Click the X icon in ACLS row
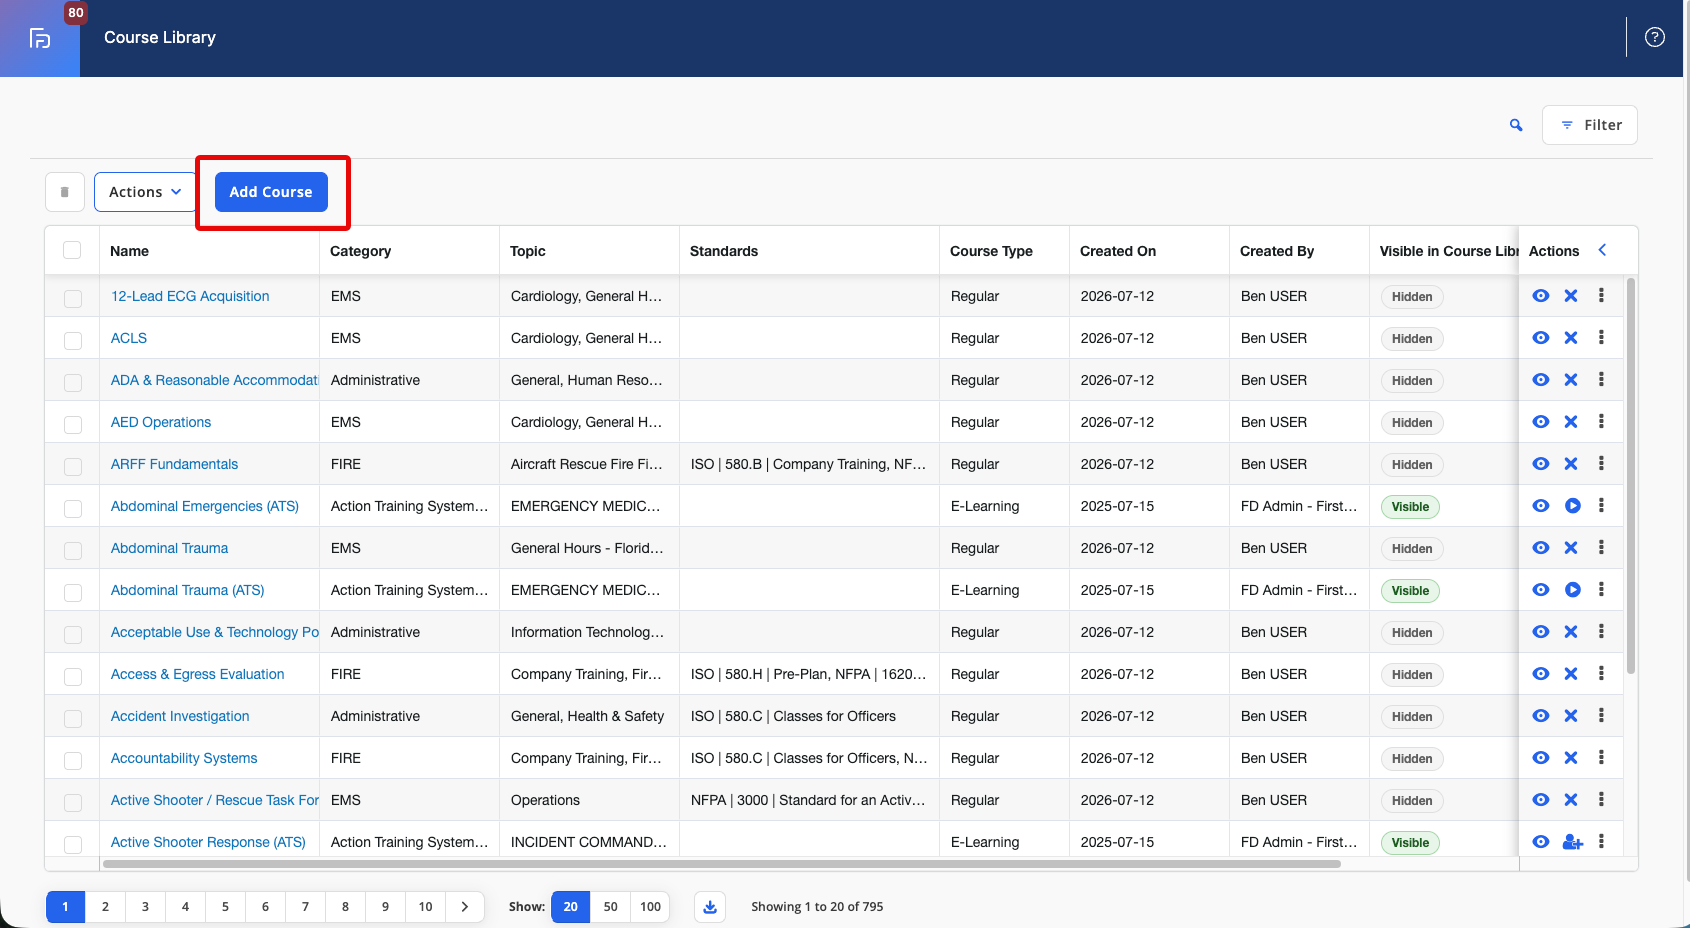The width and height of the screenshot is (1690, 928). point(1571,338)
